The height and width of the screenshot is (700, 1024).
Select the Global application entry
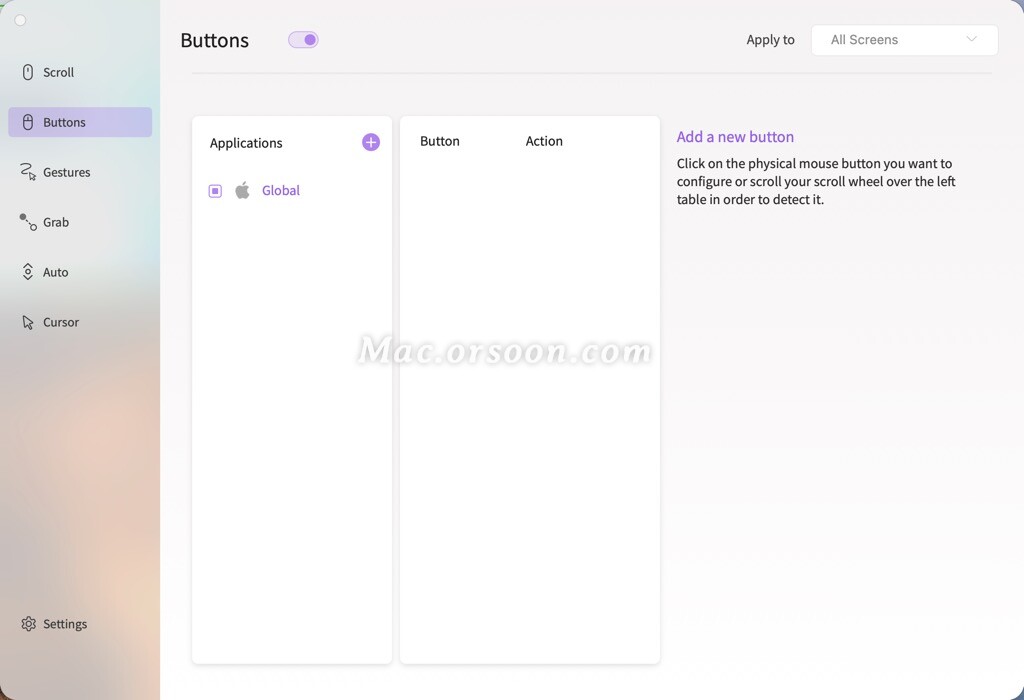(280, 190)
